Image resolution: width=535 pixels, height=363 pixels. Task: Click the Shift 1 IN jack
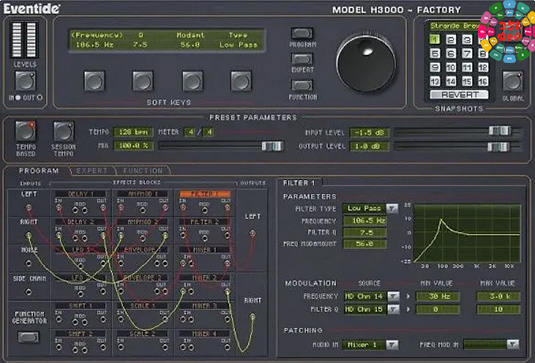[x=59, y=319]
